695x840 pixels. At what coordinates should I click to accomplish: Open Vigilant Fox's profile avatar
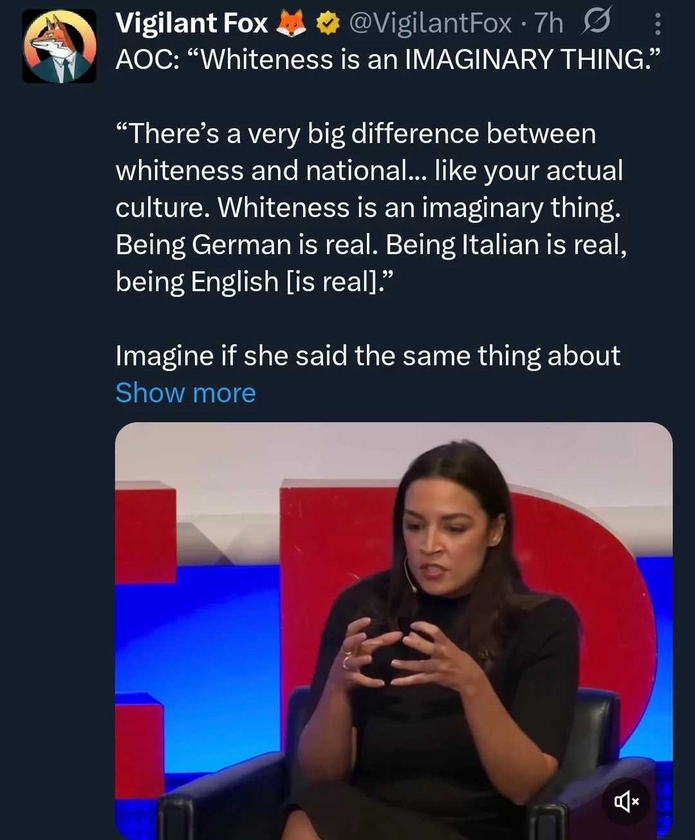pyautogui.click(x=59, y=47)
